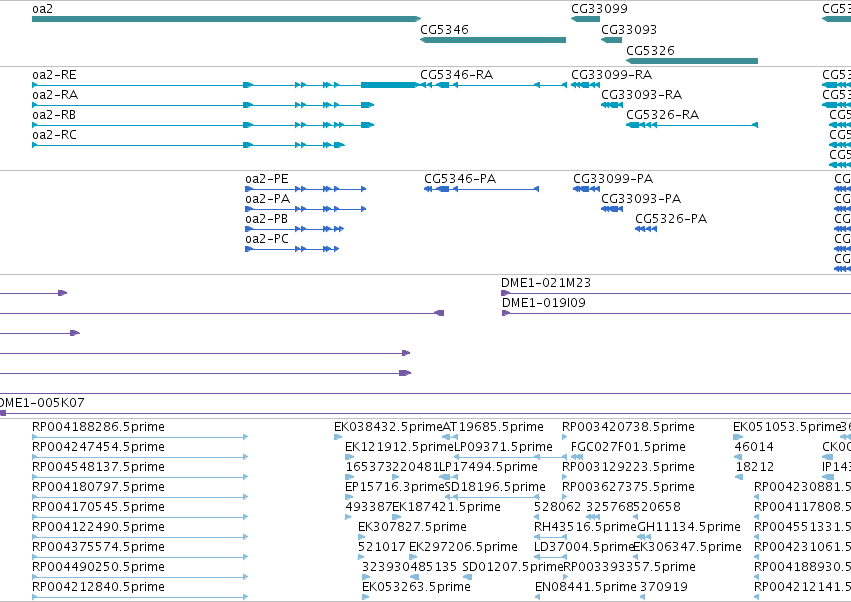Viewport: 851px width, 602px height.
Task: Select RP004375574.5prime EST
Action: [140, 556]
